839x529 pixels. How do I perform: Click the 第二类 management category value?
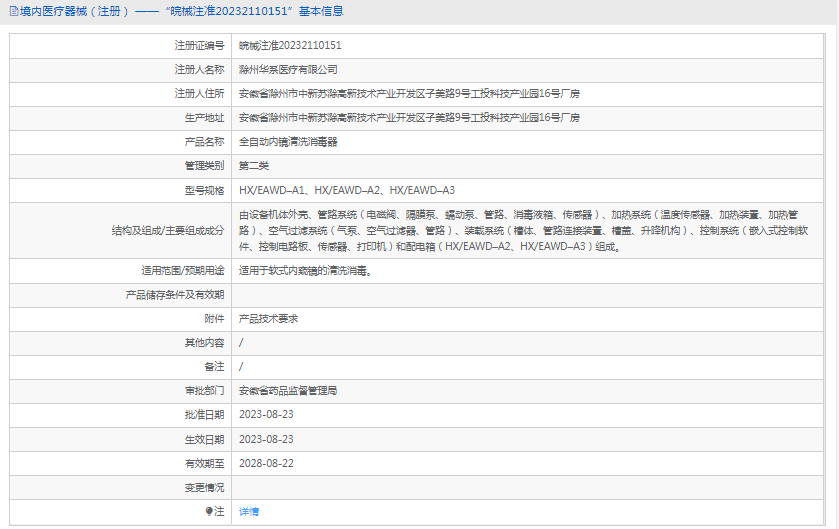click(x=254, y=166)
